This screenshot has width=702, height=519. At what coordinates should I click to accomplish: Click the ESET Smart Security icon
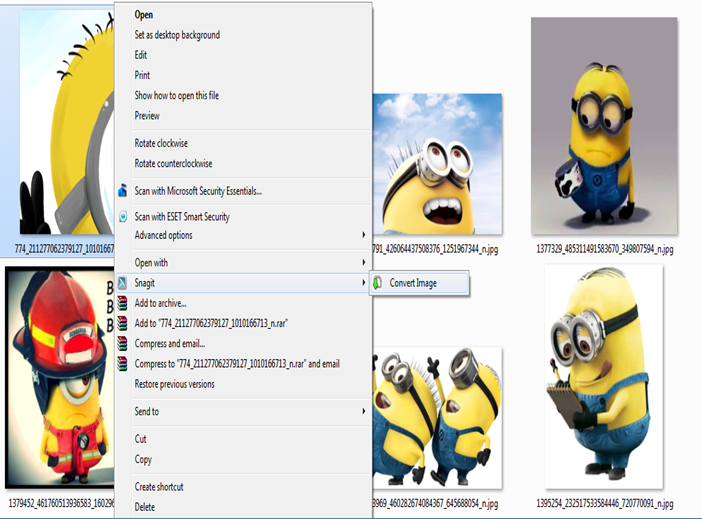pos(123,216)
